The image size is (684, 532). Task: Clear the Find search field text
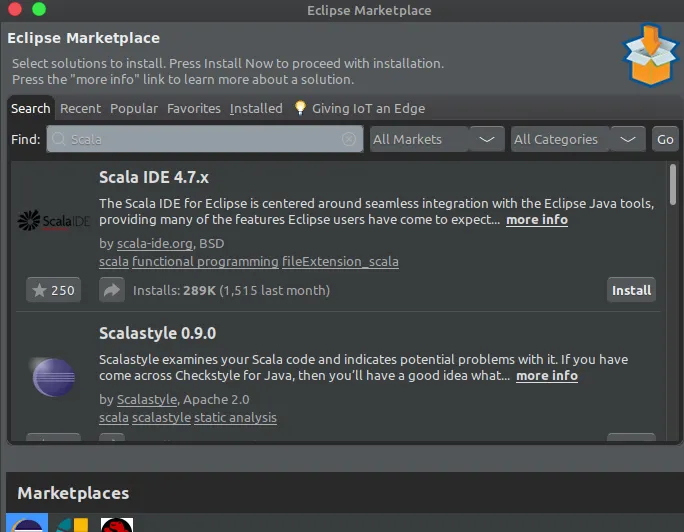[349, 139]
